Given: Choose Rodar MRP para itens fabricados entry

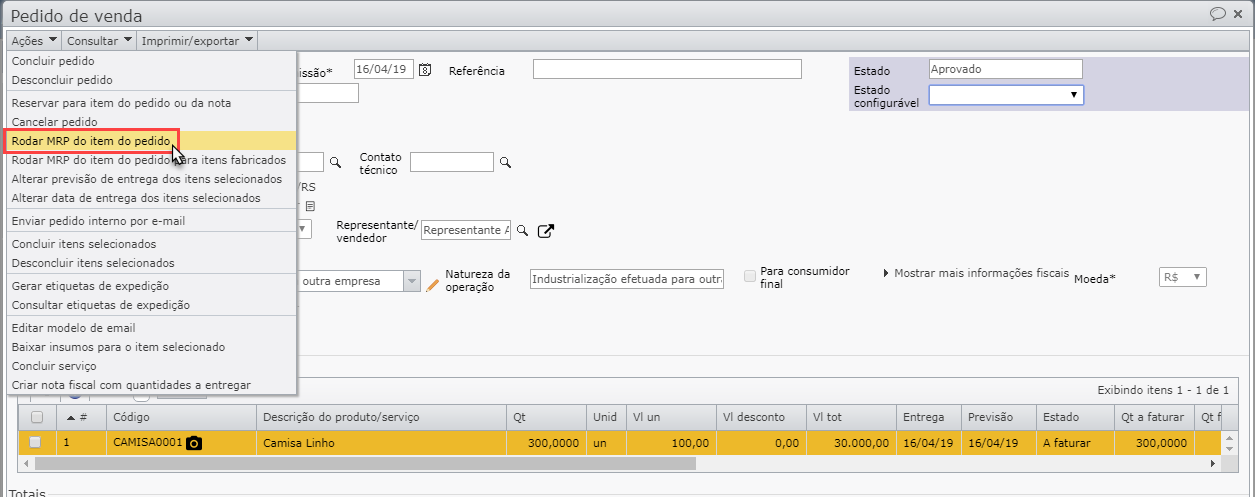Looking at the screenshot, I should pyautogui.click(x=151, y=160).
